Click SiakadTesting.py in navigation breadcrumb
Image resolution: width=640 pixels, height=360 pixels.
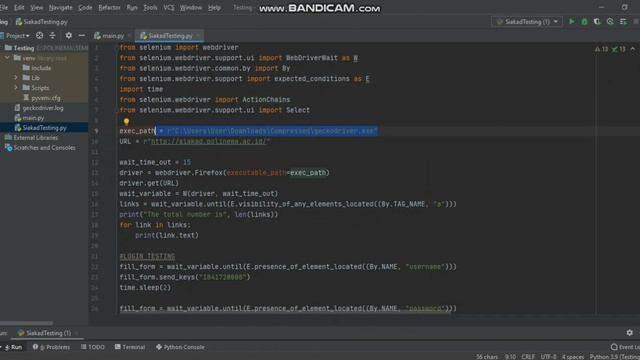42,22
